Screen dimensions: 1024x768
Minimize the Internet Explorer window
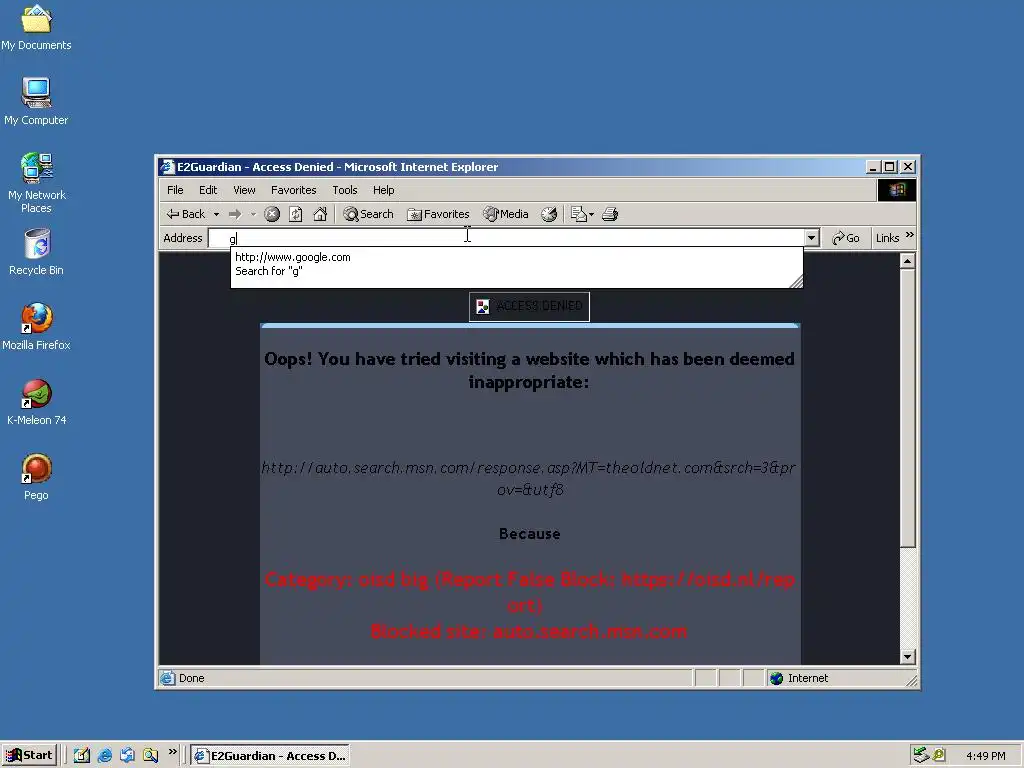coord(873,167)
